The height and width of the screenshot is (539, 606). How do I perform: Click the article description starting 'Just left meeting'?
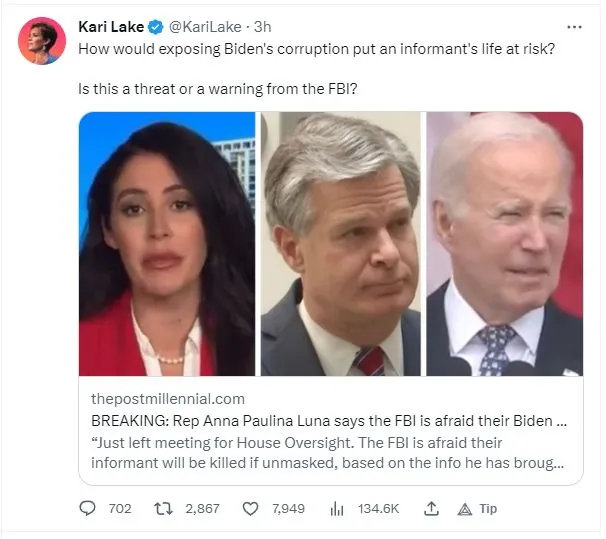[328, 452]
